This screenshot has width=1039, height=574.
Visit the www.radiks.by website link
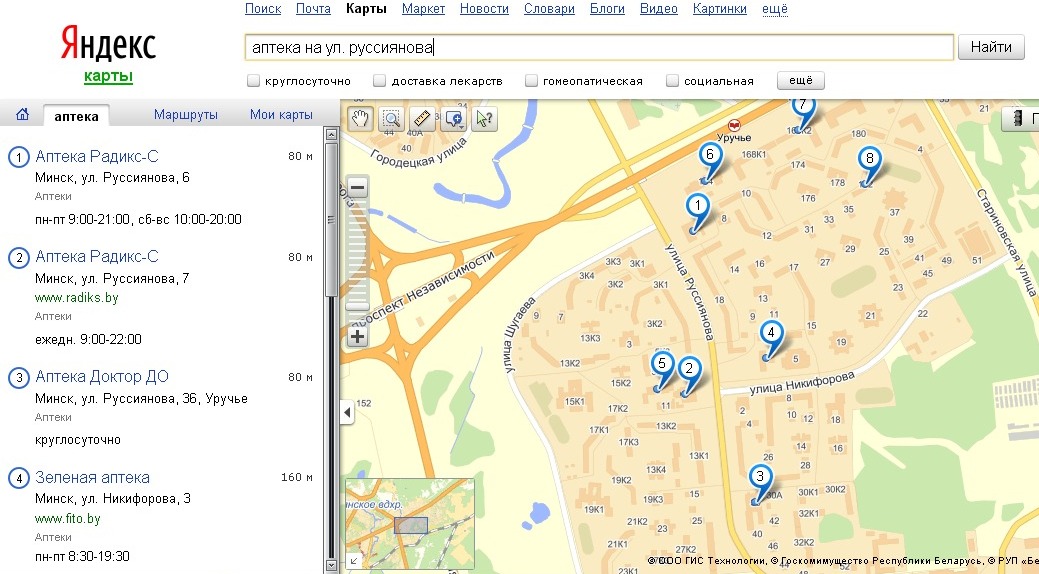pos(77,298)
